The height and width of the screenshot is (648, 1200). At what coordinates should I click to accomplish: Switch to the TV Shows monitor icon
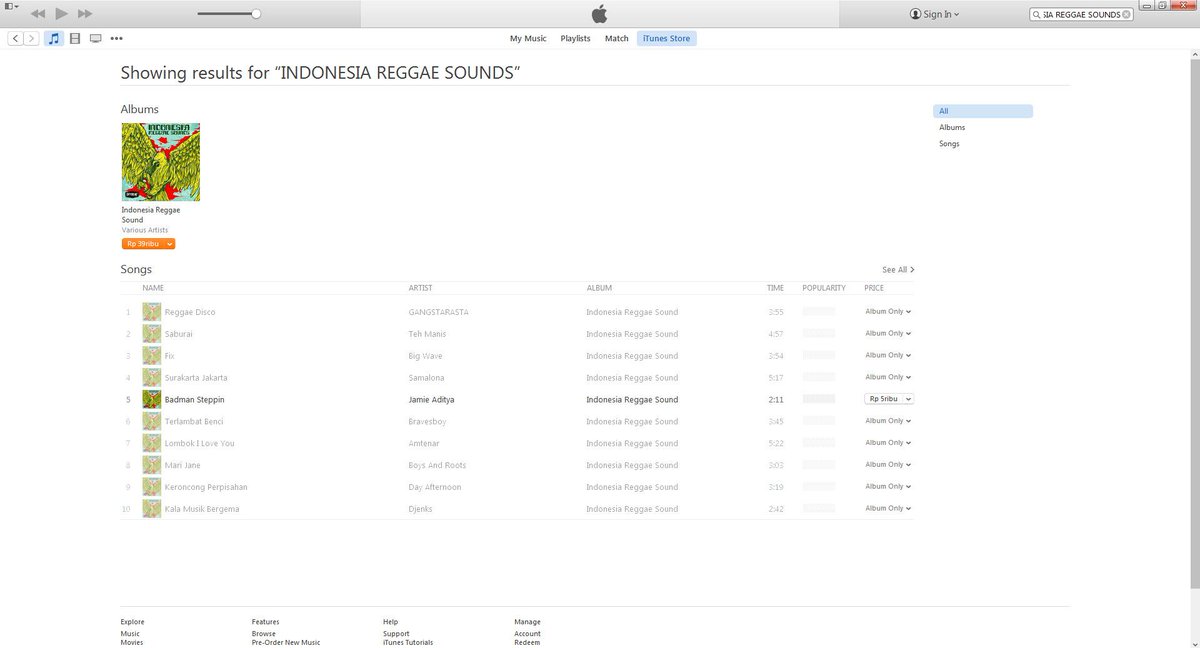tap(96, 38)
